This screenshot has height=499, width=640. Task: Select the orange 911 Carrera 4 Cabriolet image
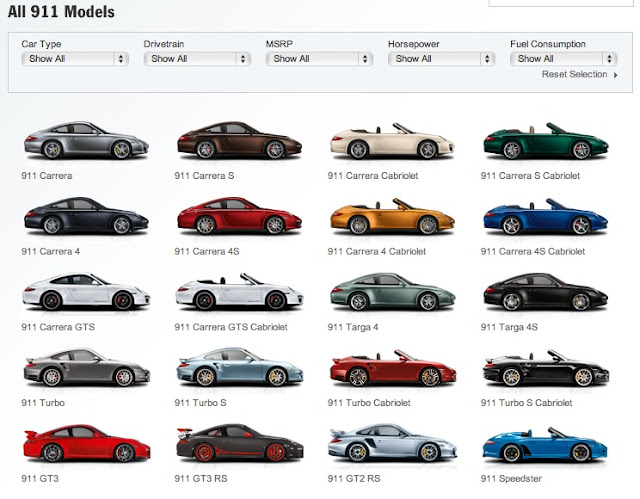392,216
